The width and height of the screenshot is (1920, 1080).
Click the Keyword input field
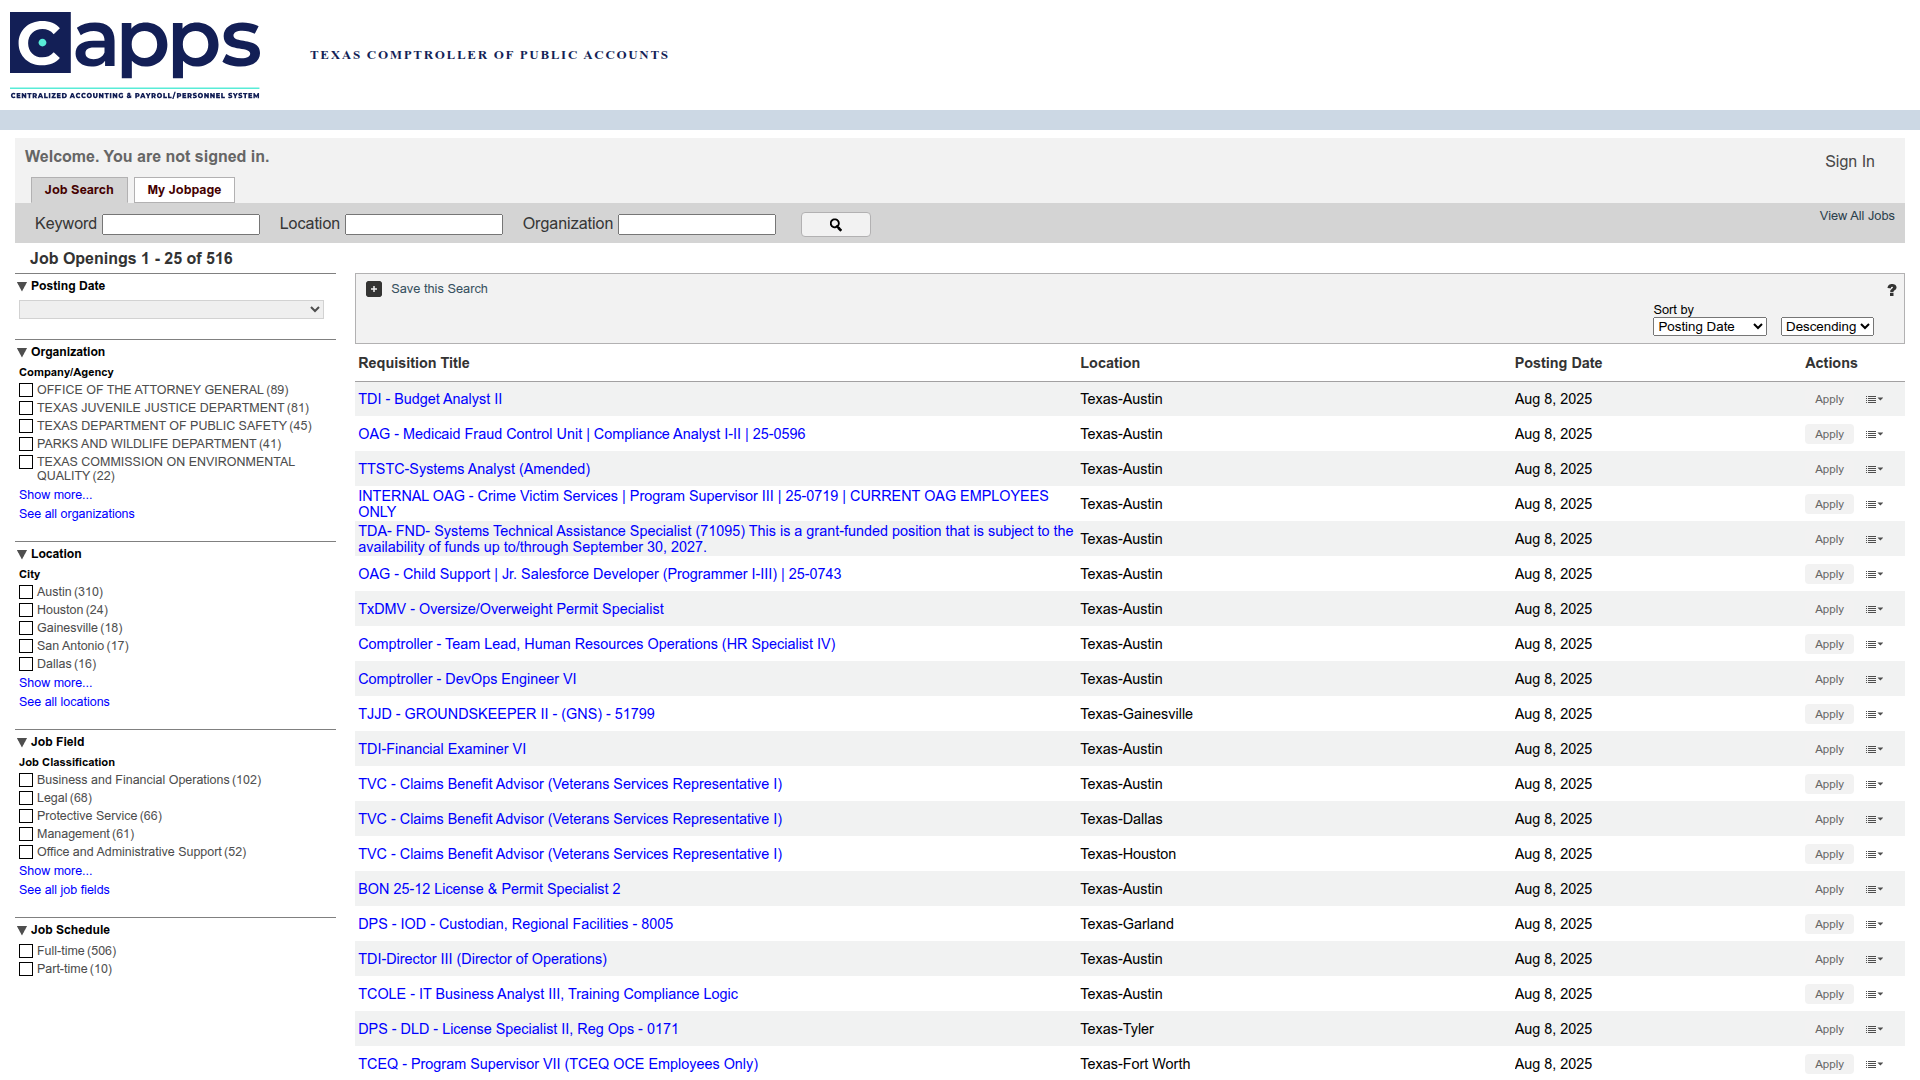[x=181, y=225]
